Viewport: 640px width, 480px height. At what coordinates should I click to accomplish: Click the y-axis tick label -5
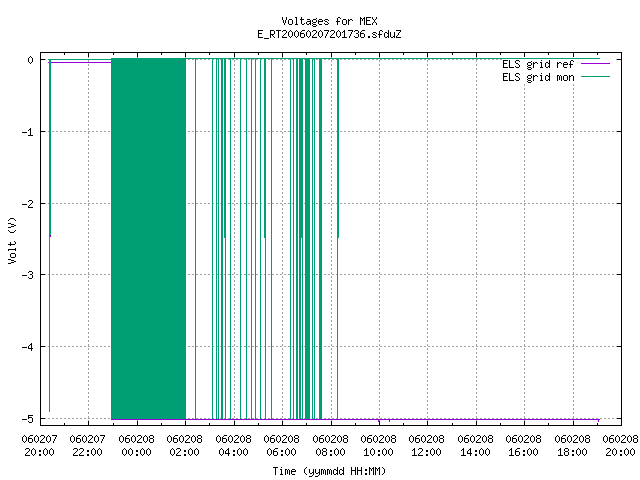pyautogui.click(x=28, y=419)
